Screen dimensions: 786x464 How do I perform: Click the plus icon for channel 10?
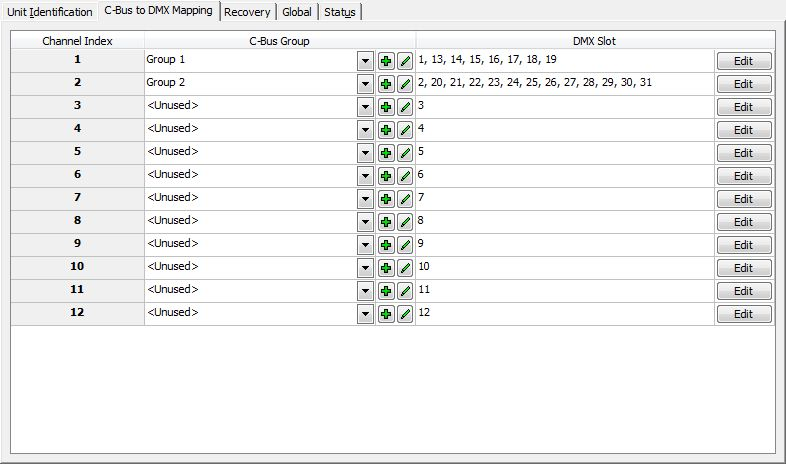[x=386, y=268]
